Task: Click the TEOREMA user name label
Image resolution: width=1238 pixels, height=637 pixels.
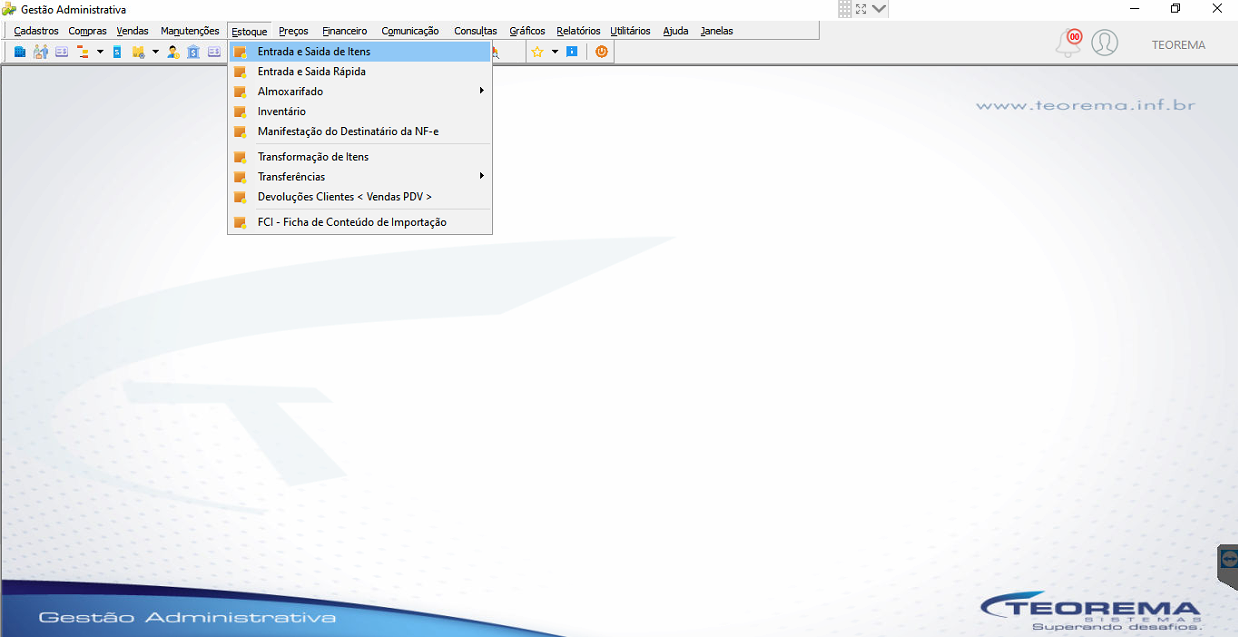Action: point(1178,45)
